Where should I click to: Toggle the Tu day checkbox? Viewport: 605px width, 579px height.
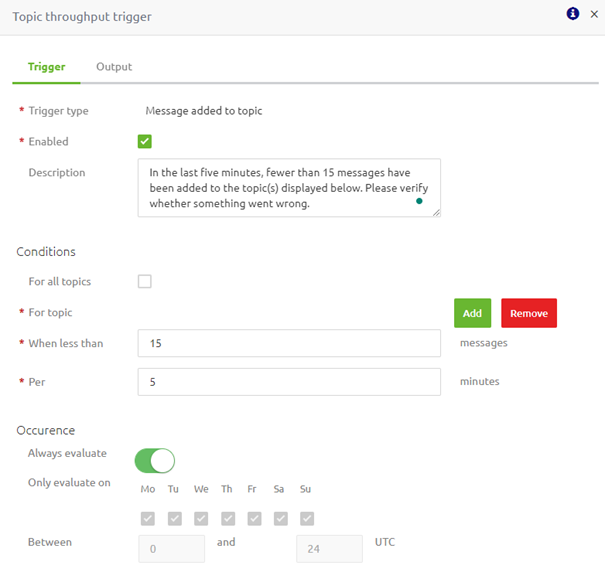coord(175,519)
